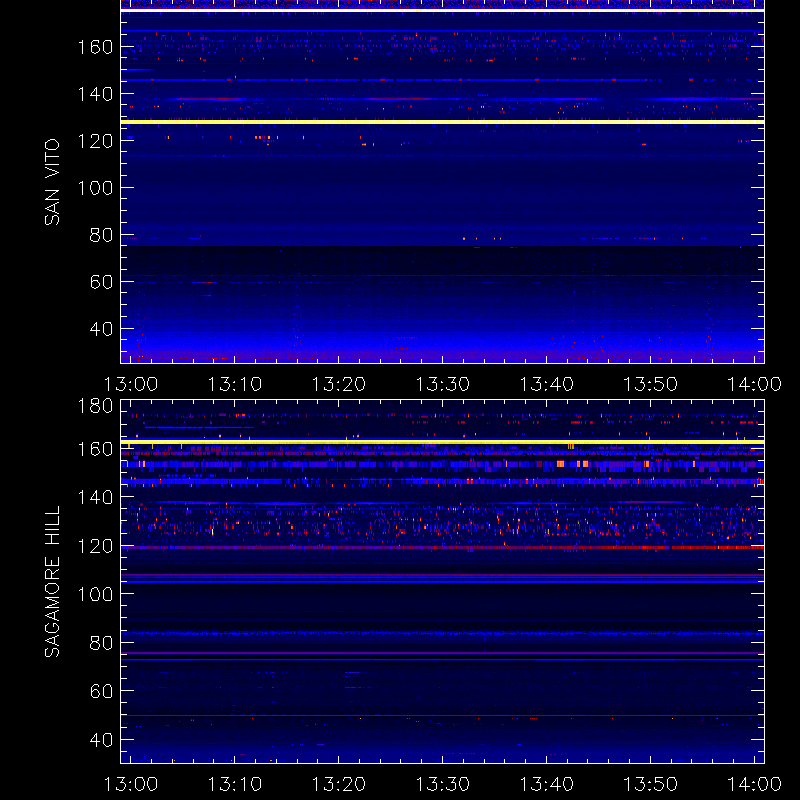Select the 160 tick label on SAN VITO axis
This screenshot has height=800, width=800.
click(95, 47)
